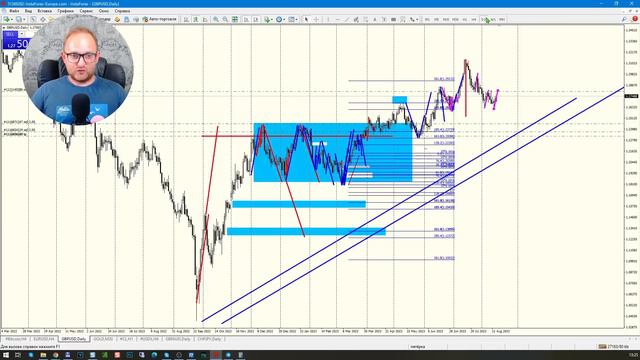
Task: Select the Equidistant Channel tool
Action: point(356,19)
